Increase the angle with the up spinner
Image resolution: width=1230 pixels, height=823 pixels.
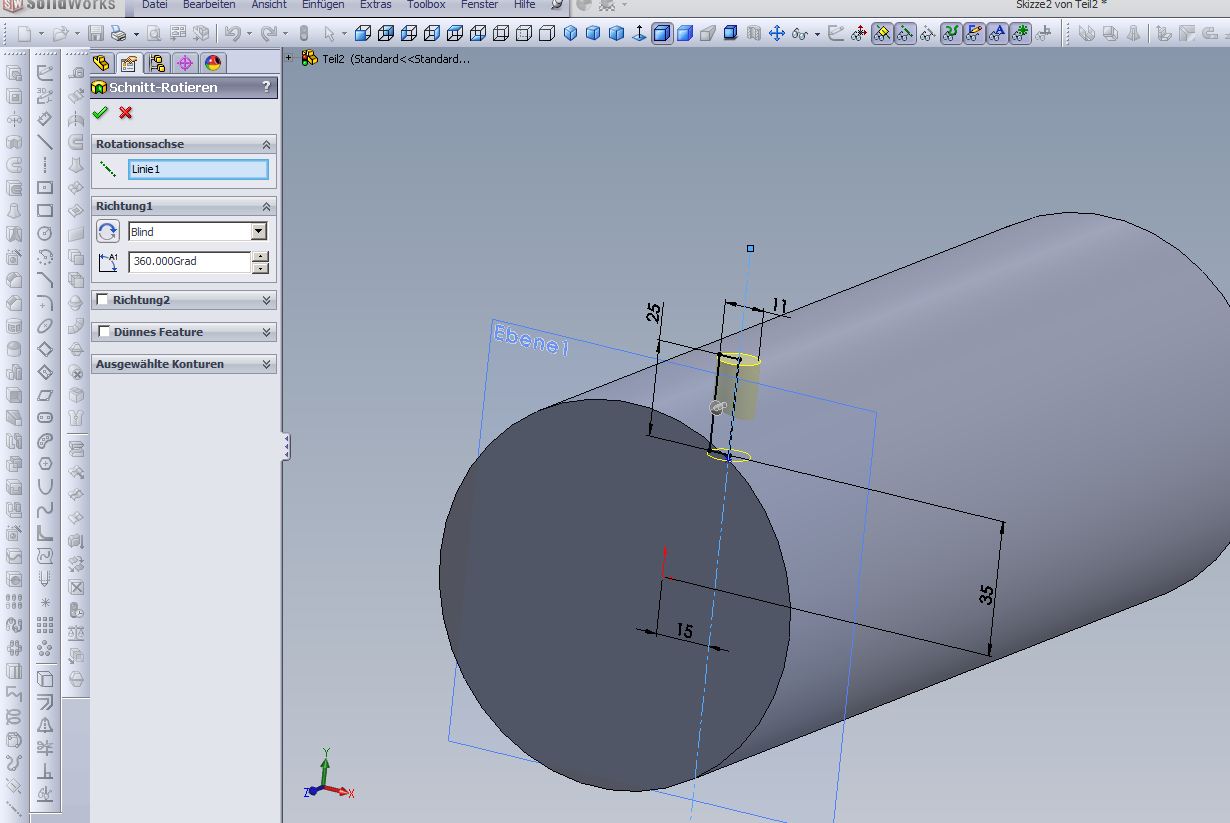261,257
